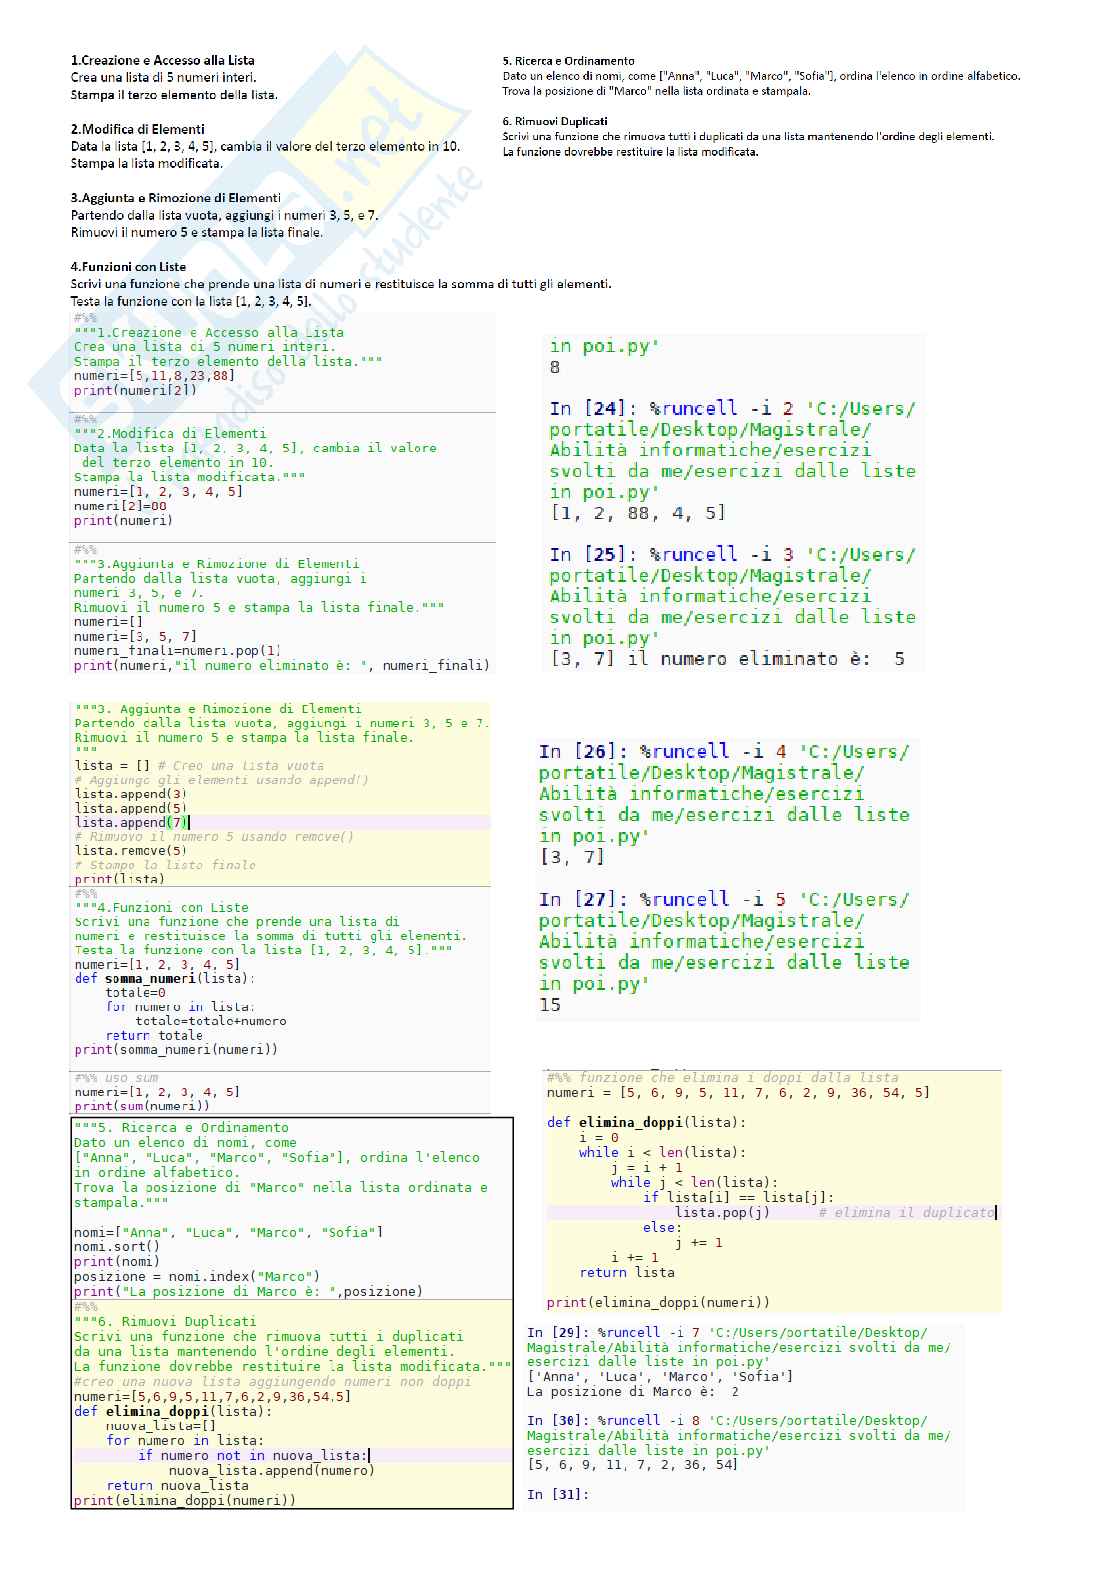Click the console prompt 'In [29]:'
This screenshot has height=1578, width=1116.
(x=558, y=1332)
